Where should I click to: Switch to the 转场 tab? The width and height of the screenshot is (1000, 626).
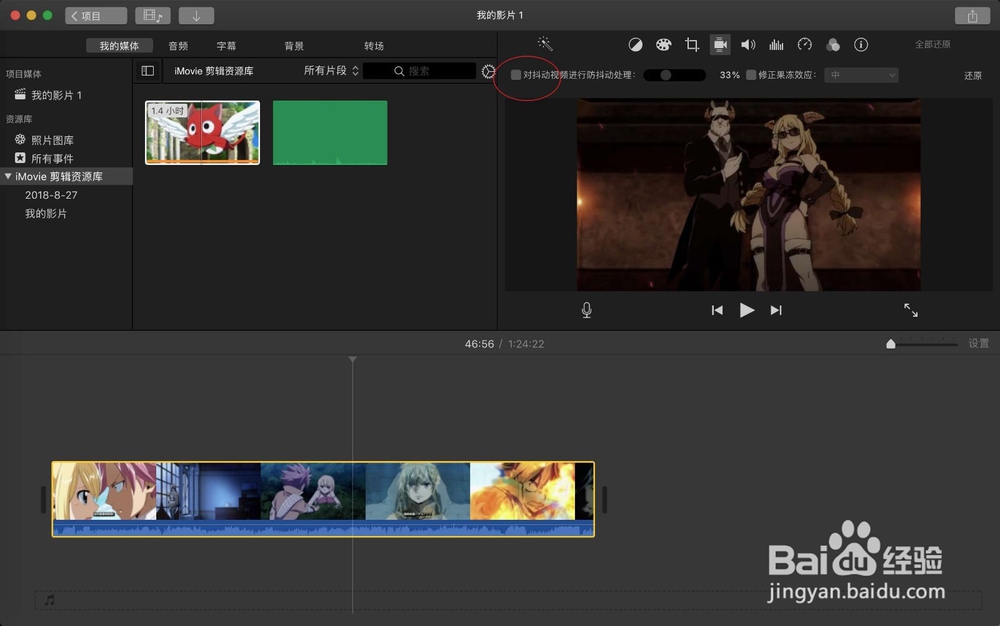click(x=374, y=46)
